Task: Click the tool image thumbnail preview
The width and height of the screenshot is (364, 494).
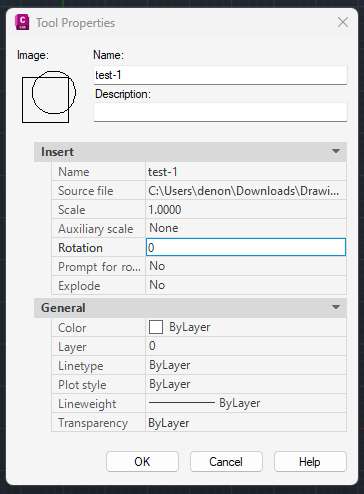Action: point(49,97)
